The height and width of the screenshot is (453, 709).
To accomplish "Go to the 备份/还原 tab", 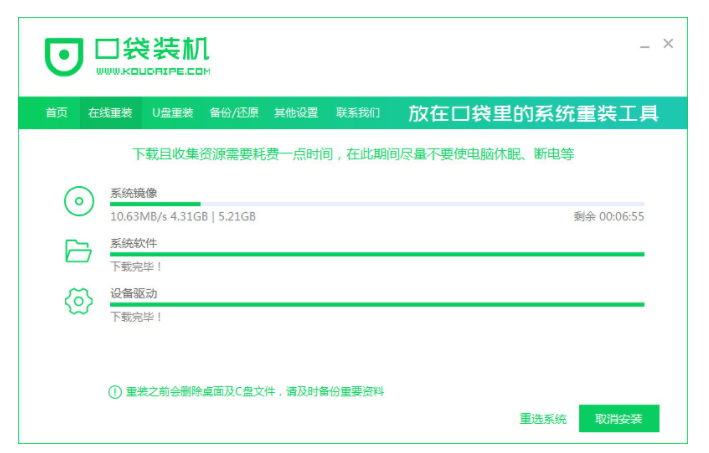I will pos(234,113).
